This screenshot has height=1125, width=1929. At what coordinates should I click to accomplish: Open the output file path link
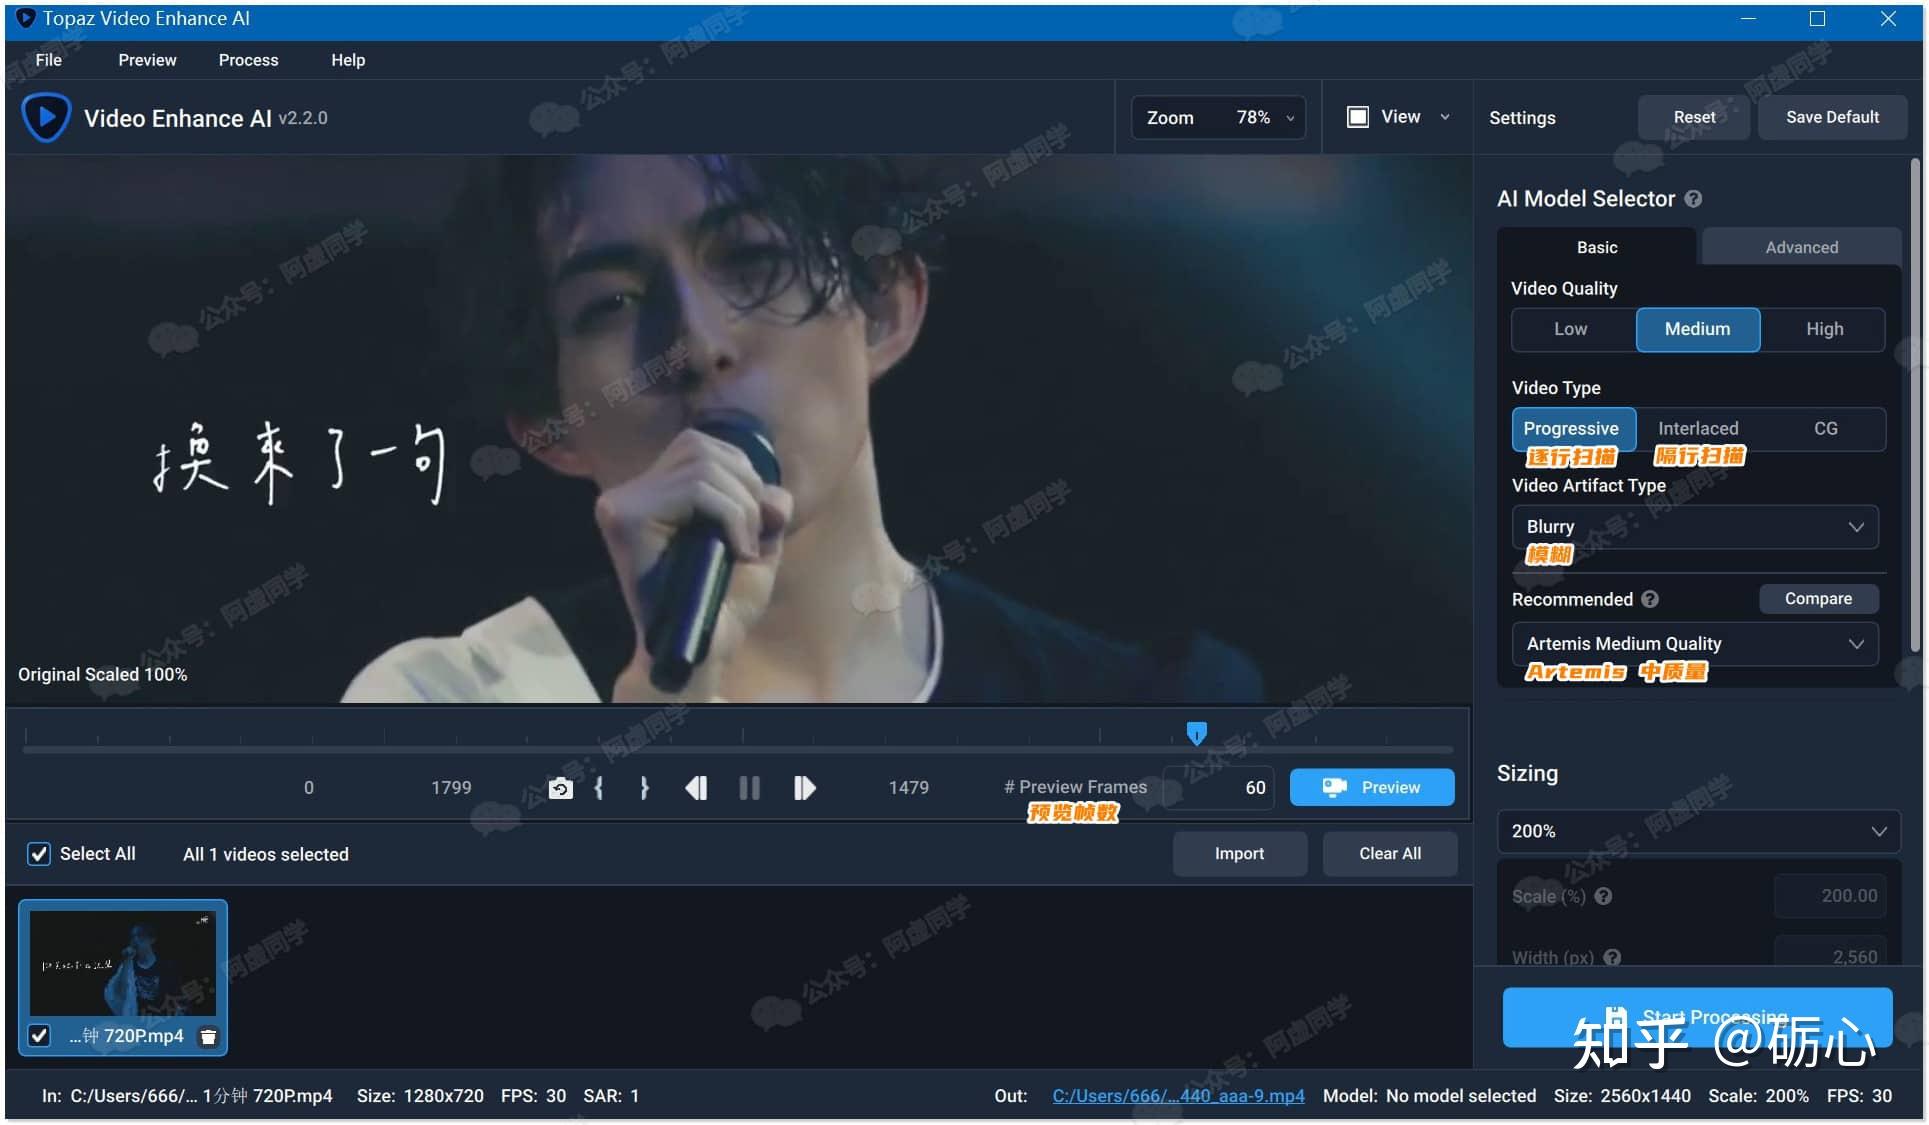1178,1096
